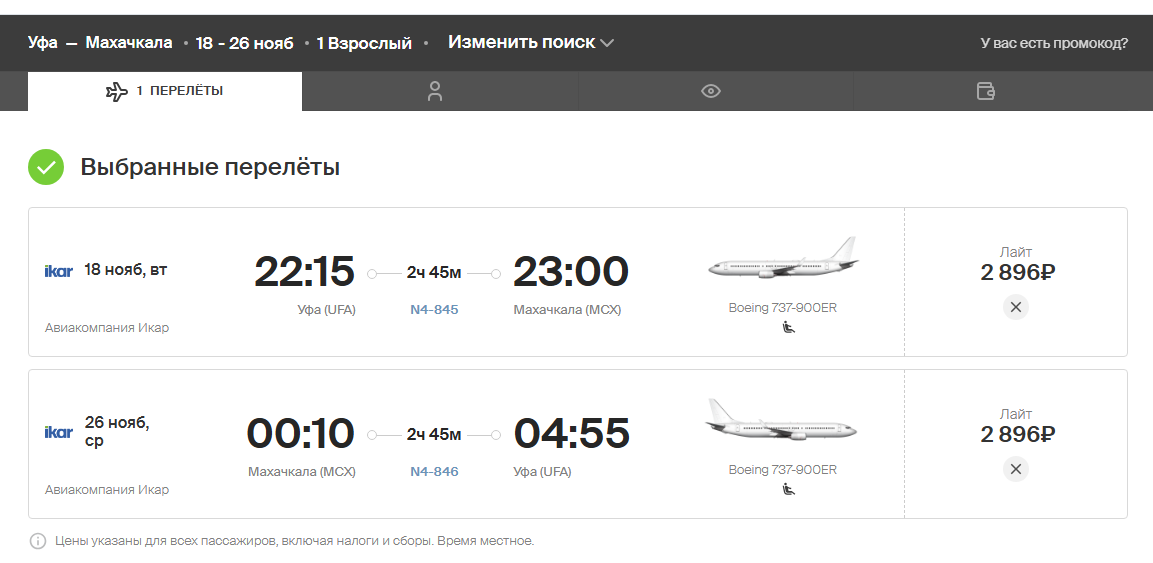Select the airplane icon in Перелёты tab
The height and width of the screenshot is (563, 1153).
[x=117, y=91]
